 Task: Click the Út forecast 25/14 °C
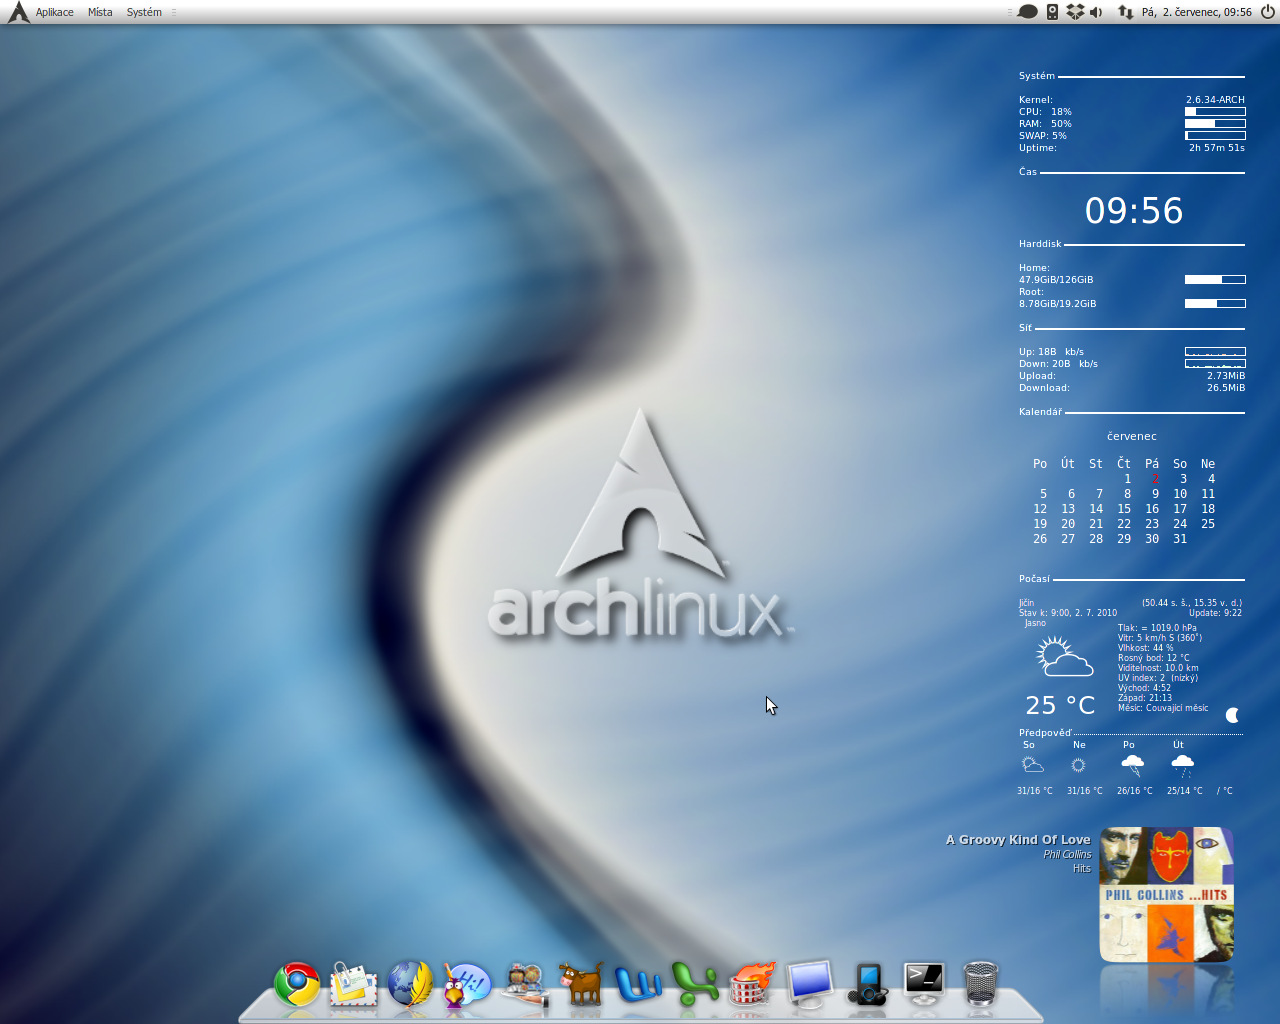[1185, 791]
